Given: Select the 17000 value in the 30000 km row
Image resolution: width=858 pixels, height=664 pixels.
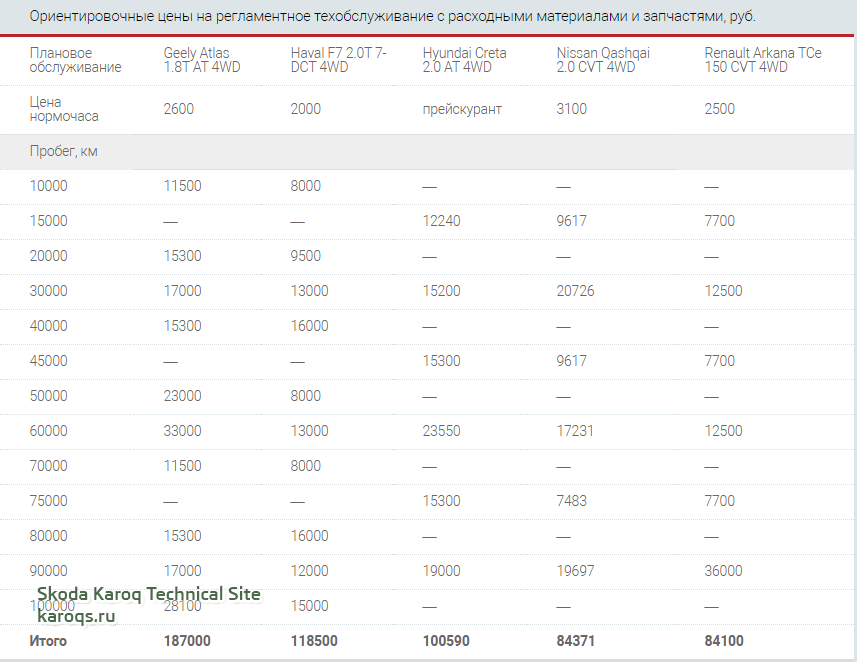Looking at the screenshot, I should [183, 291].
